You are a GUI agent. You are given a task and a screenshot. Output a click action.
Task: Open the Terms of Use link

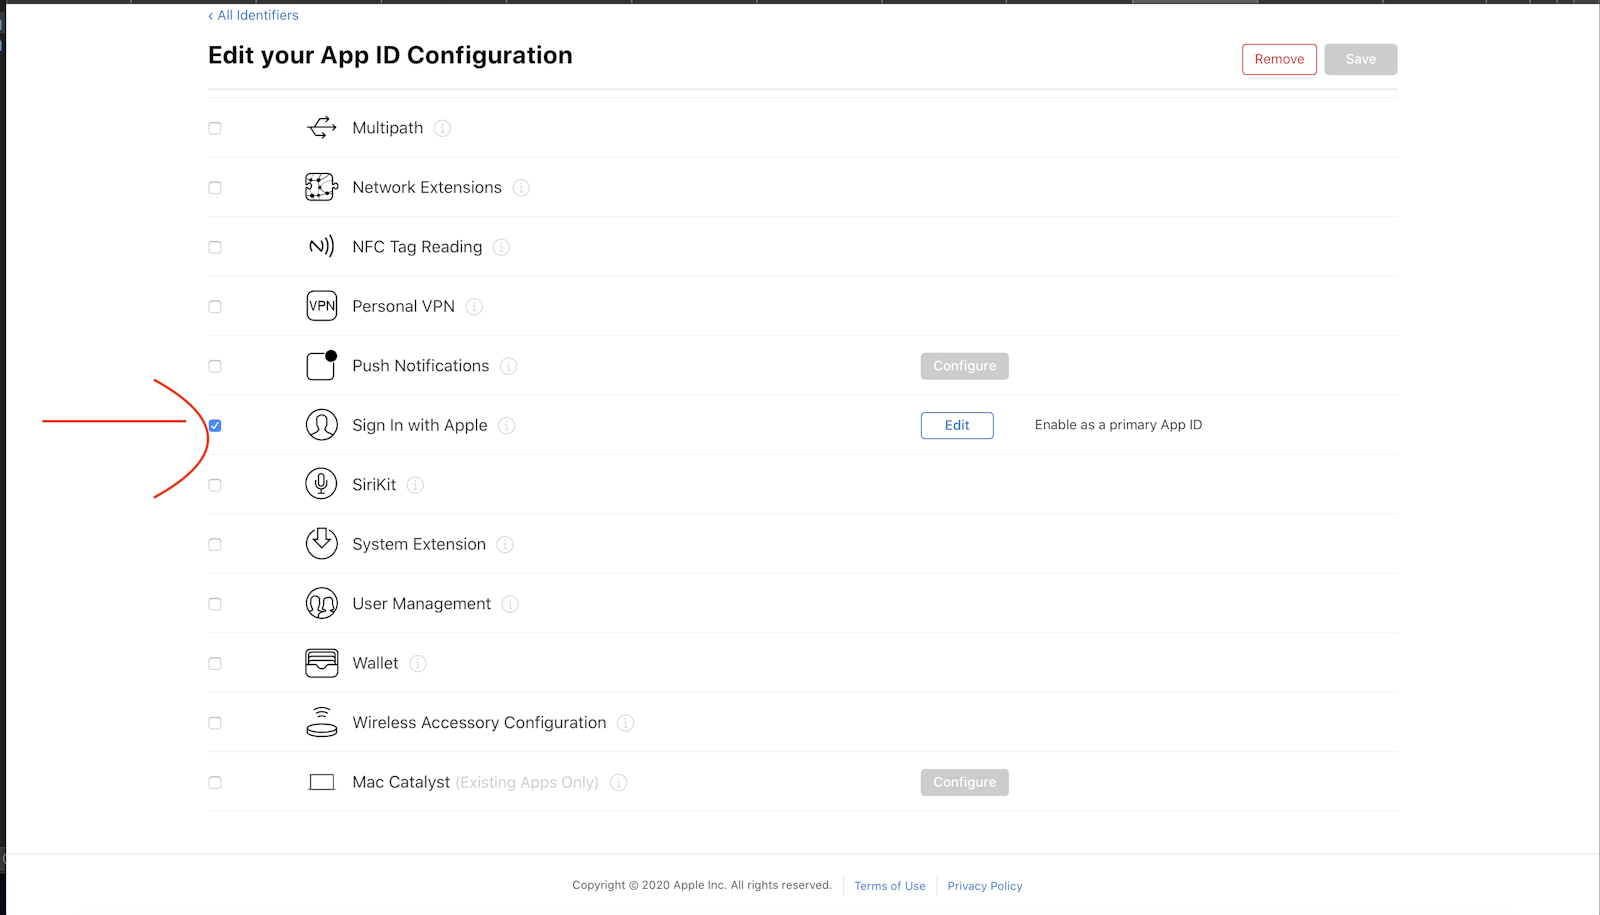pos(889,885)
